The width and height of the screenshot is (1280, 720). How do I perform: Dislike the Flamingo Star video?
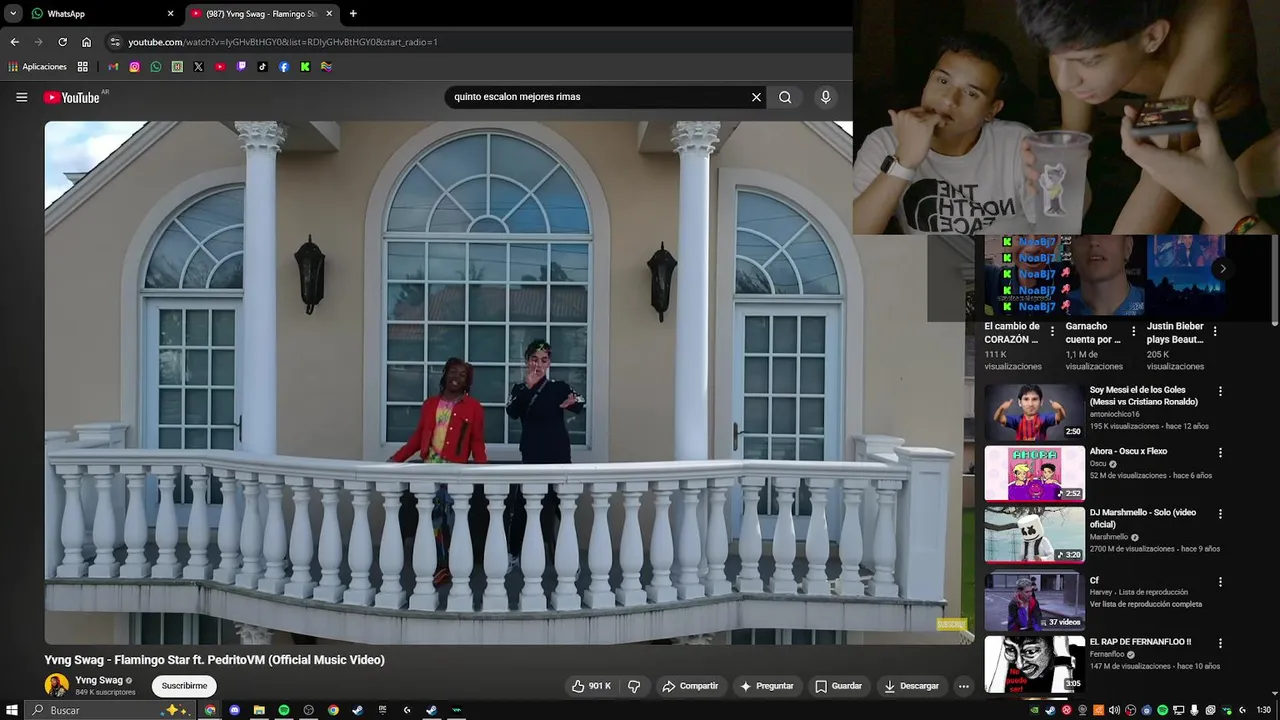coord(633,686)
